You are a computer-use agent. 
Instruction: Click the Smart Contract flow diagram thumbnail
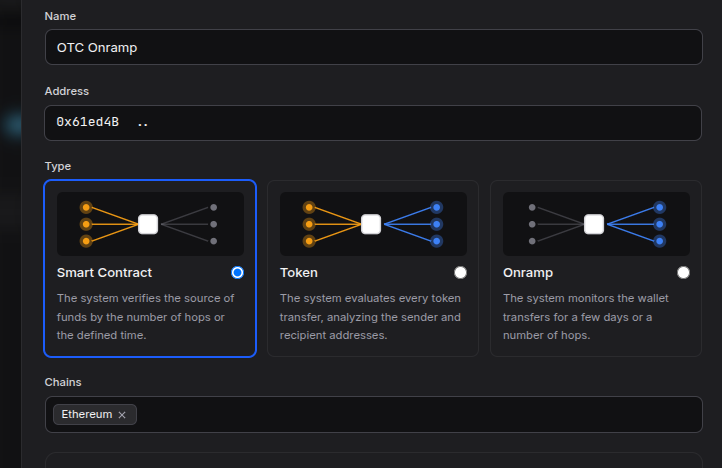[150, 224]
